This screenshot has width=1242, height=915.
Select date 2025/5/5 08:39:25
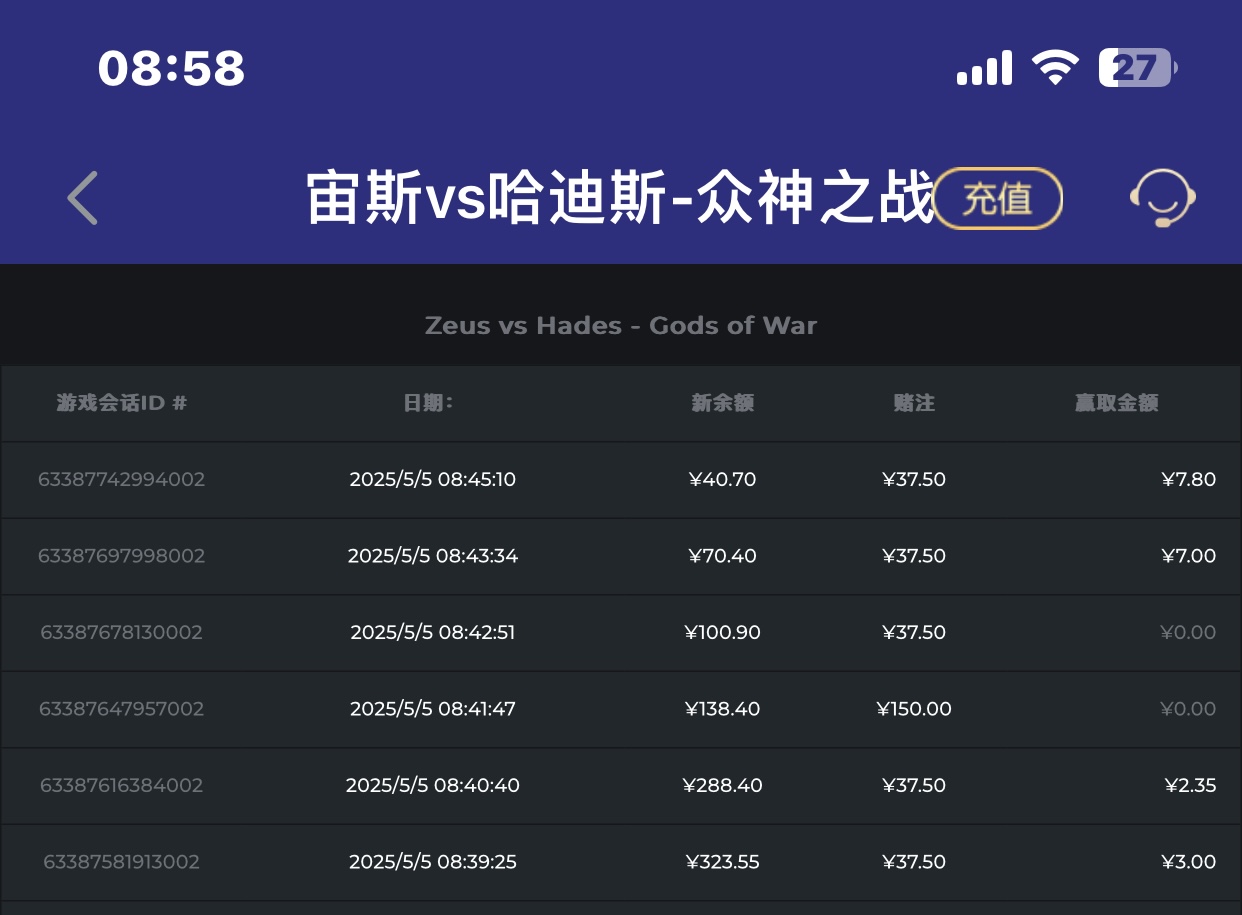(x=433, y=862)
